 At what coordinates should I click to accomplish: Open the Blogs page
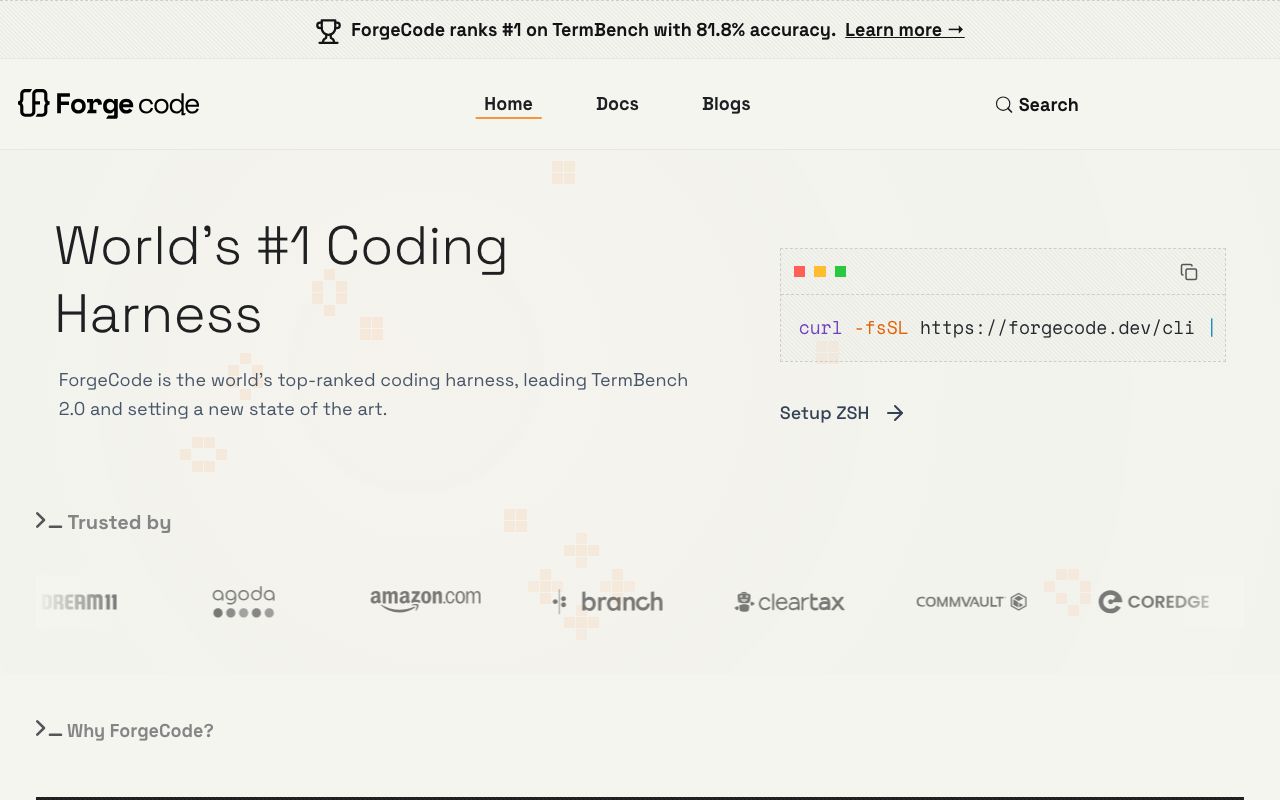click(726, 104)
